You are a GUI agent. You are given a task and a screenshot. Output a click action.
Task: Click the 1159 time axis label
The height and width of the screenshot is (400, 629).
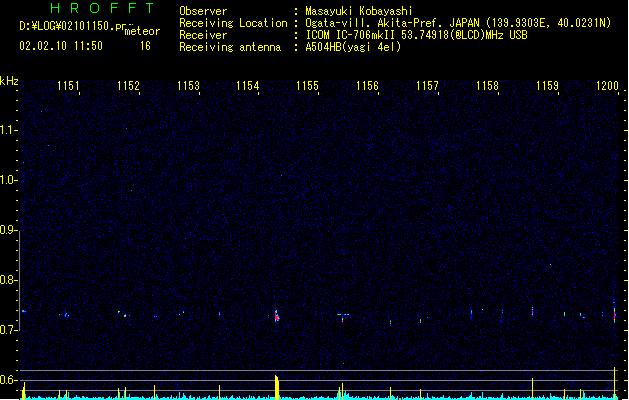click(x=547, y=85)
